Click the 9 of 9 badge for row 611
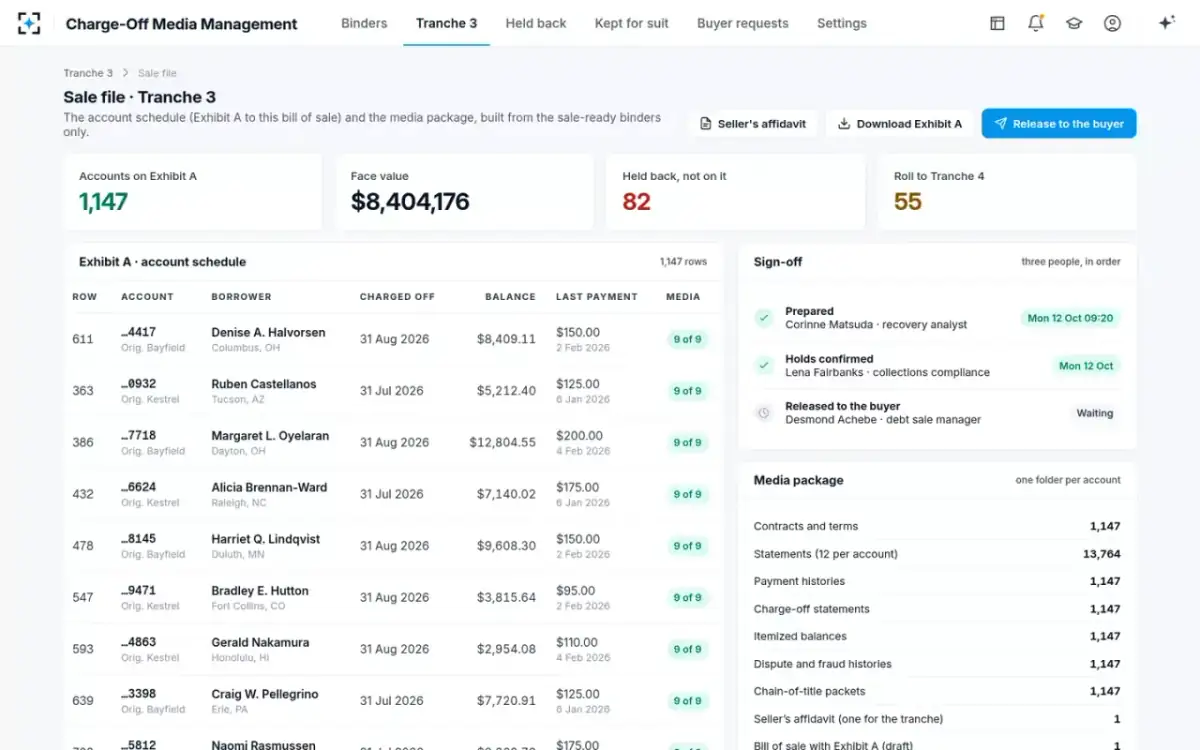Viewport: 1200px width, 750px height. point(687,339)
